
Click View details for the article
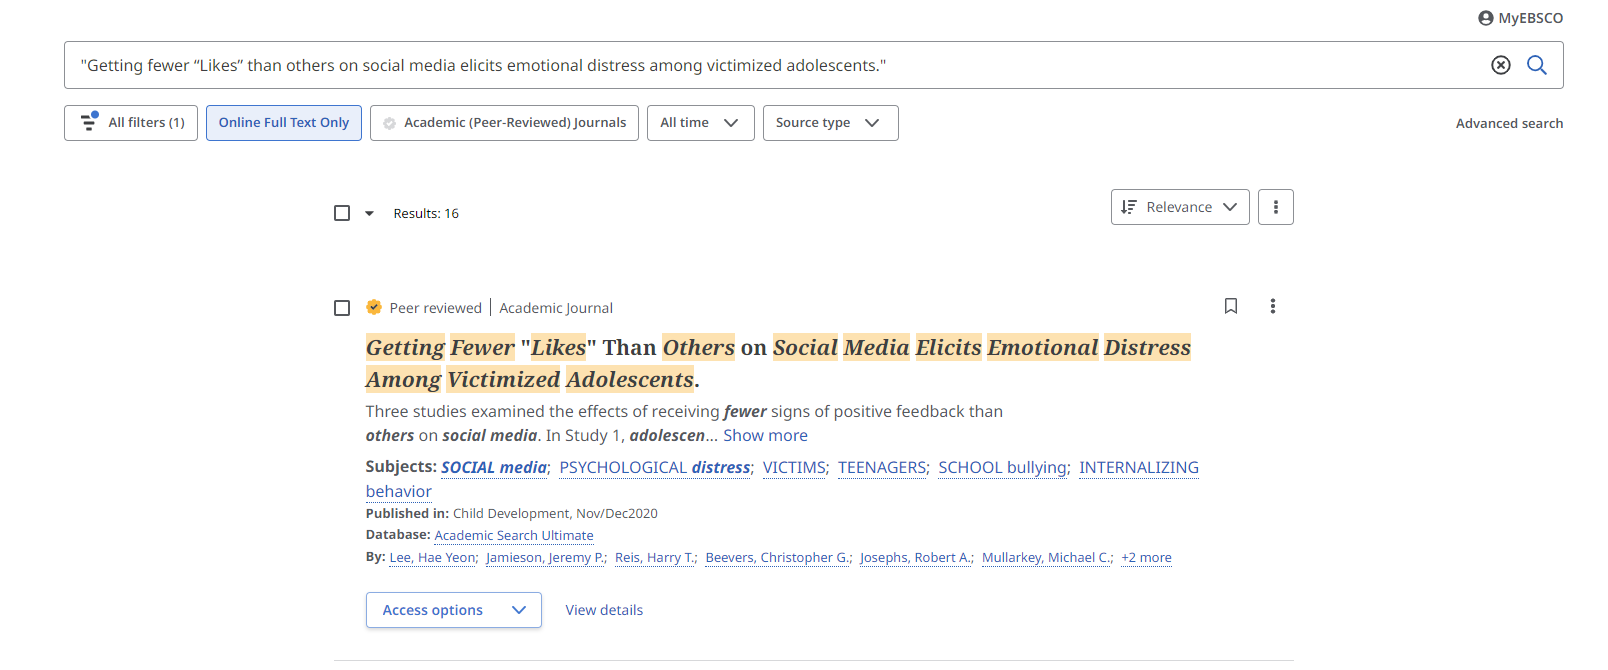click(604, 610)
